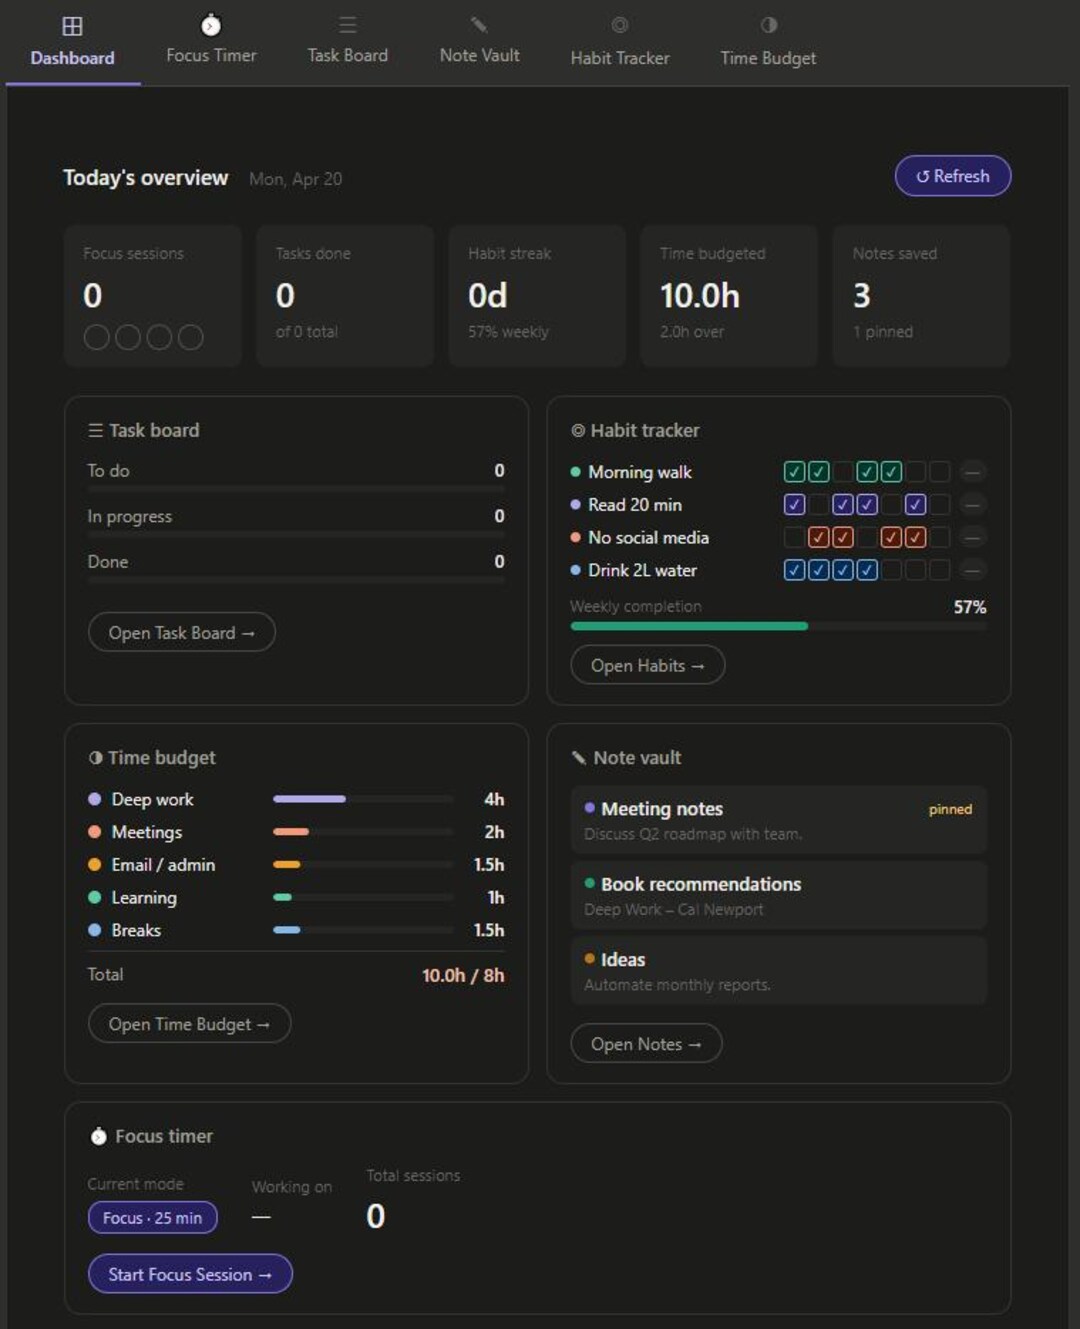
Task: Check the third day box for Morning walk
Action: pos(843,472)
